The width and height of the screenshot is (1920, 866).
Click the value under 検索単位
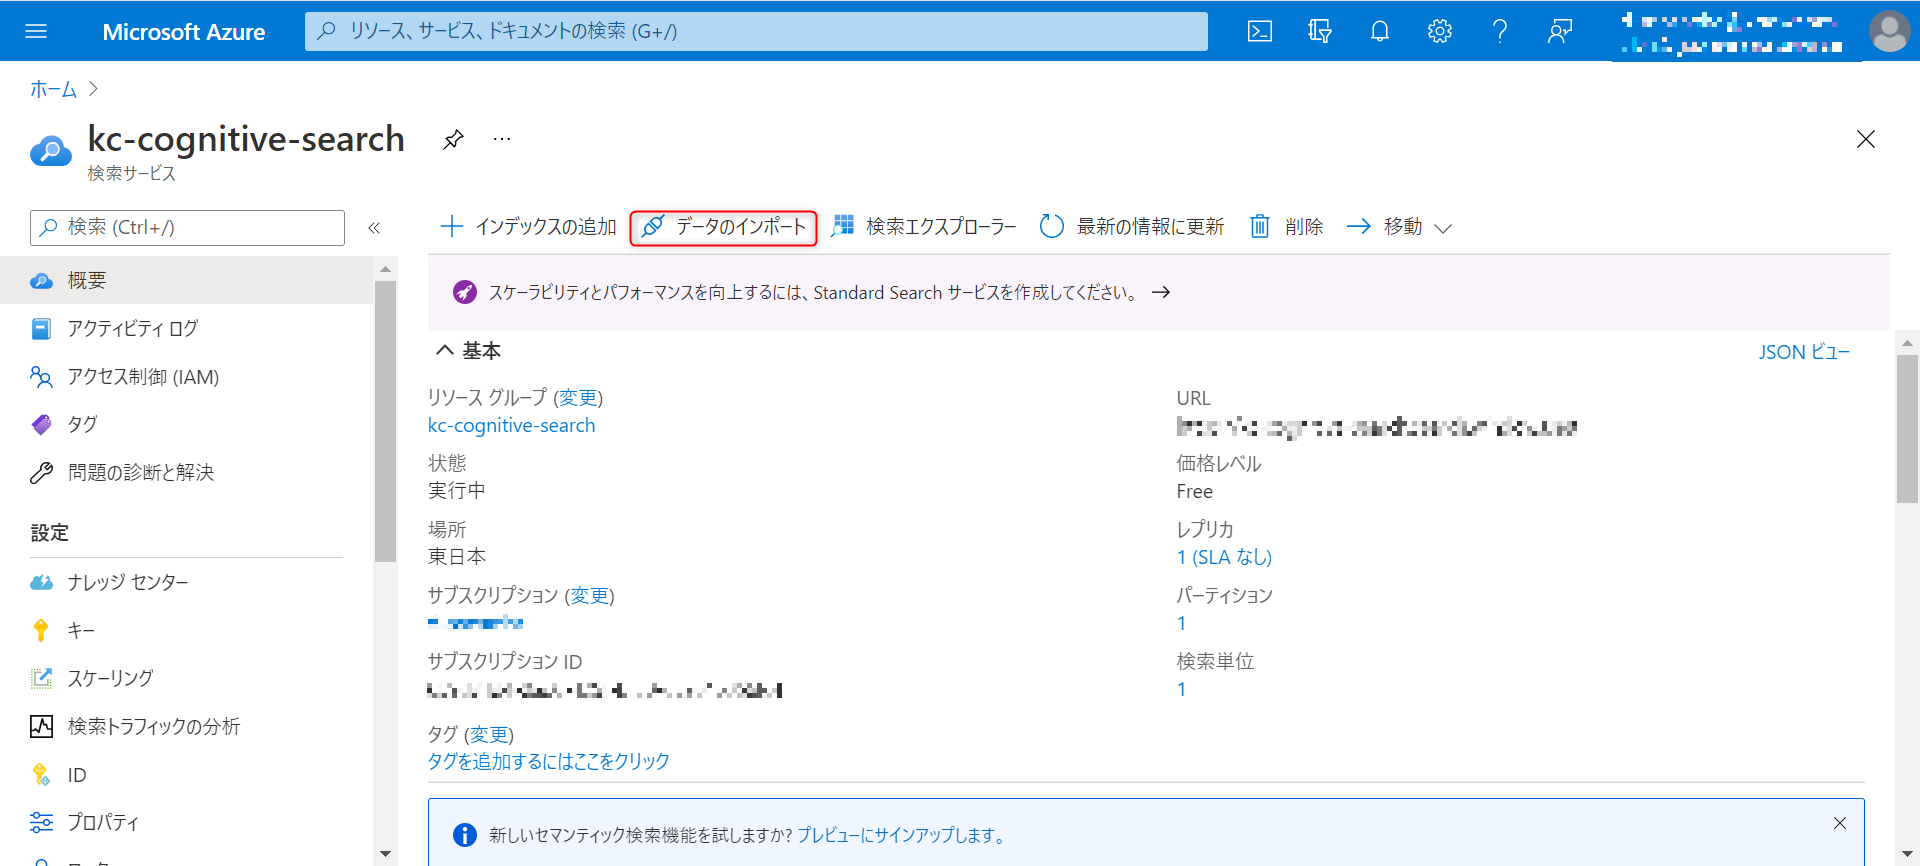pyautogui.click(x=1182, y=690)
